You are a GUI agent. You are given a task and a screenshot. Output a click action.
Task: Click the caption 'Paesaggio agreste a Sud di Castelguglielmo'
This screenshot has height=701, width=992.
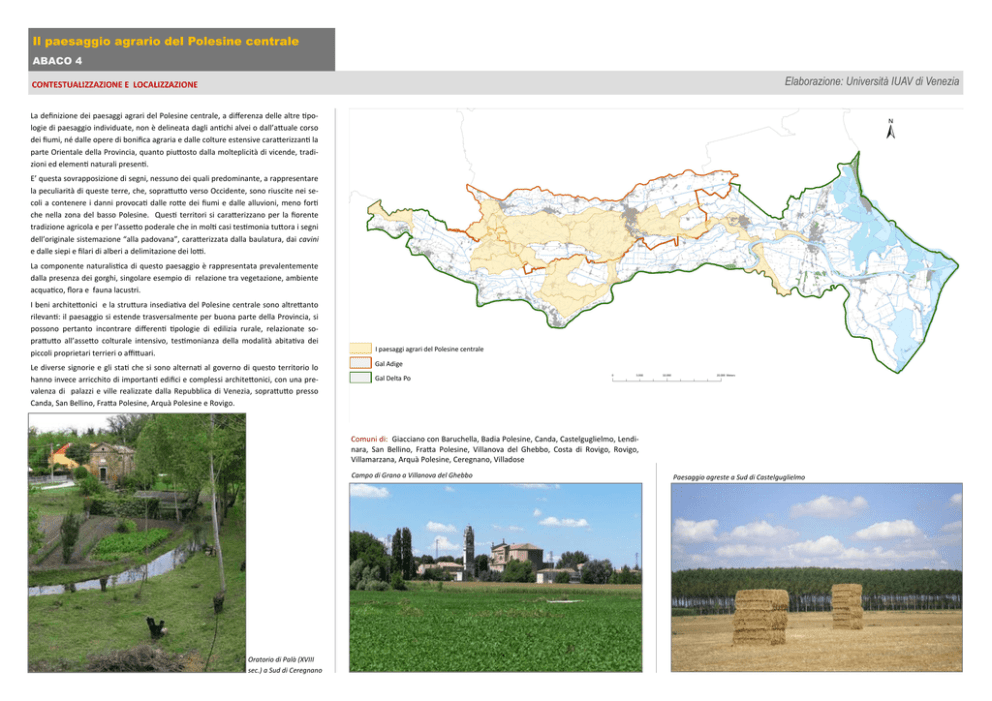point(739,477)
